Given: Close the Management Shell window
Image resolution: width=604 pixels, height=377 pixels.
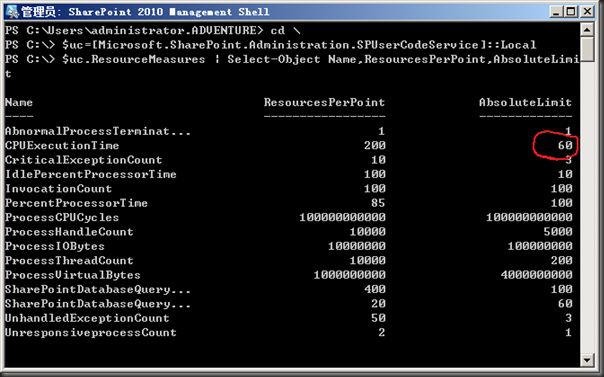Looking at the screenshot, I should point(587,12).
